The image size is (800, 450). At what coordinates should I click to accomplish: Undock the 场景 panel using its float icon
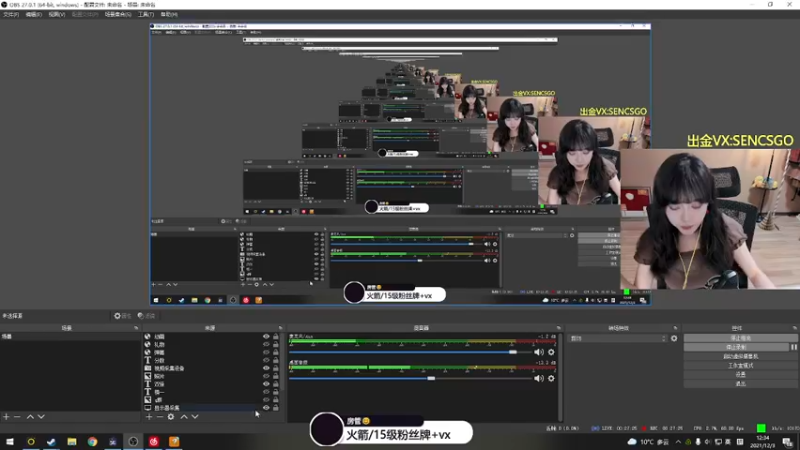[x=136, y=328]
